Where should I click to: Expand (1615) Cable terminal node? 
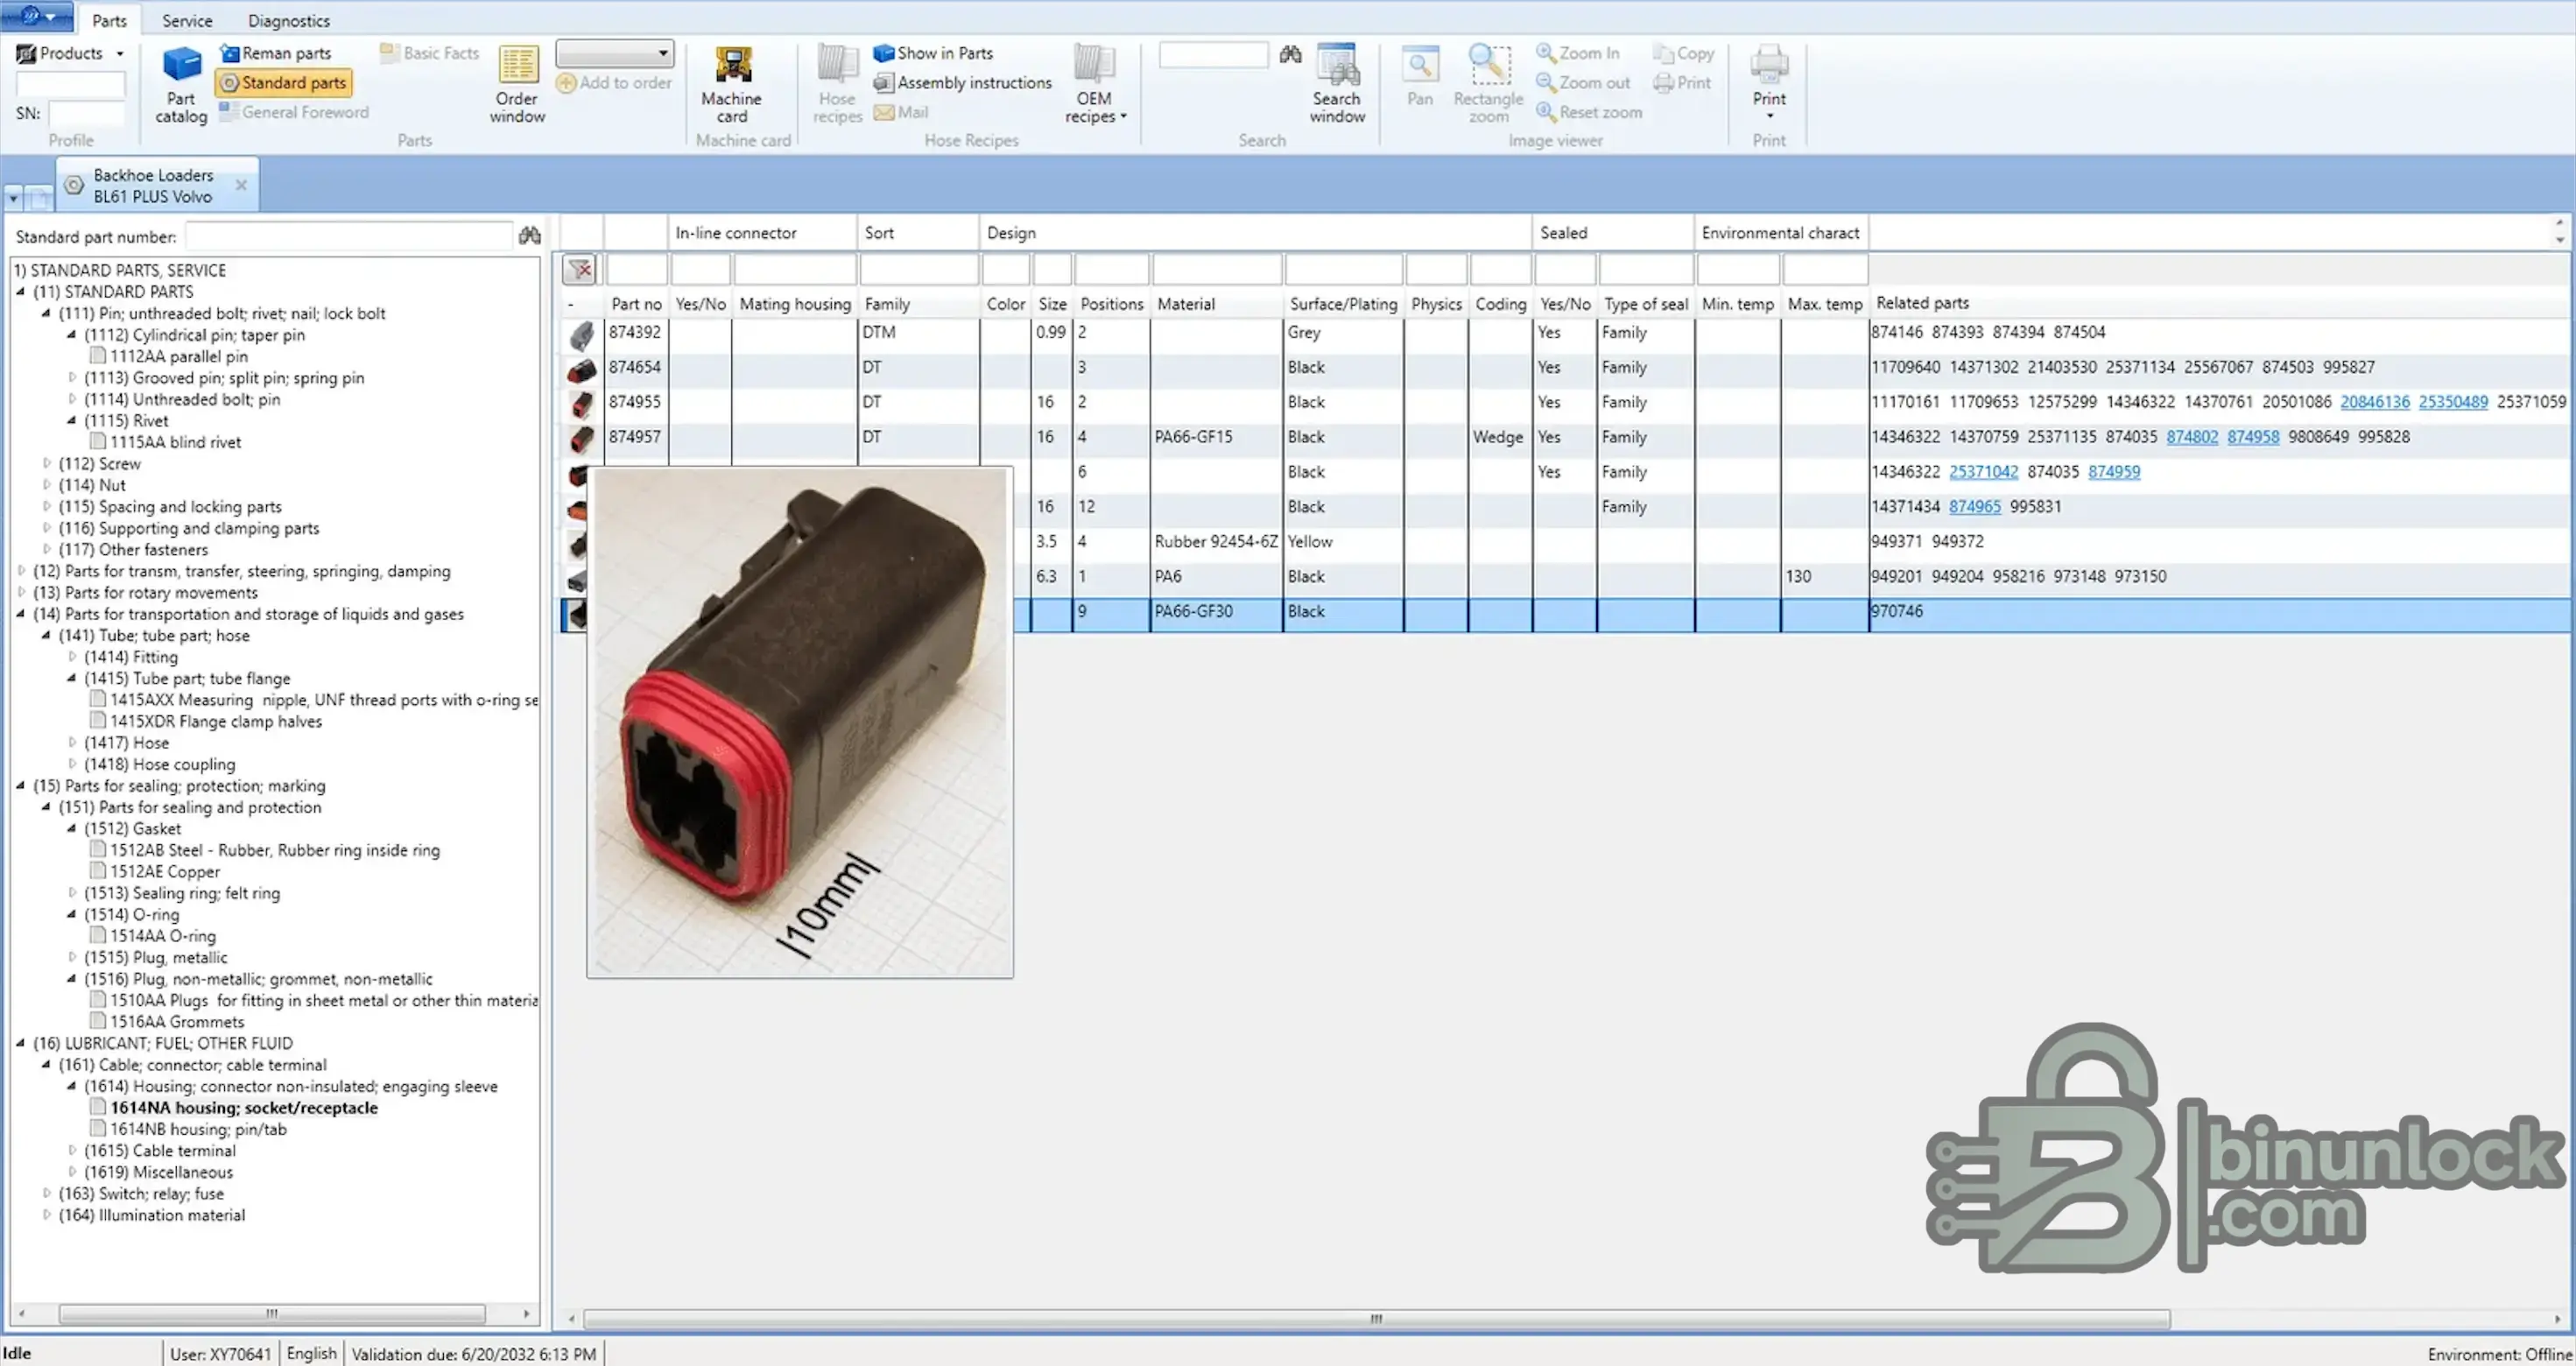tap(72, 1151)
